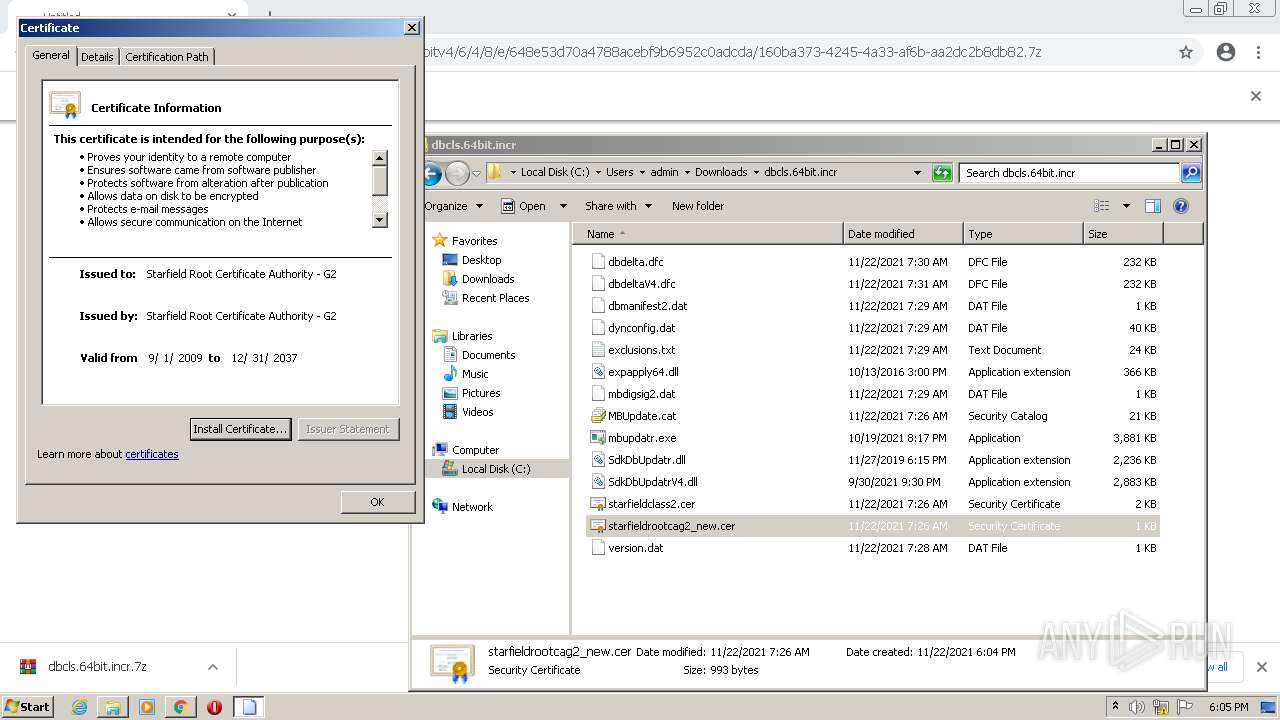The height and width of the screenshot is (720, 1280).
Task: Open the dbcls.64bit.incr.7z download item
Action: coord(98,667)
